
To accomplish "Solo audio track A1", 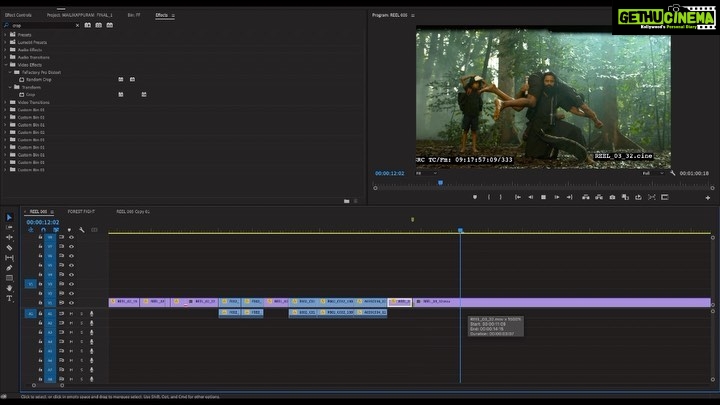I will point(81,314).
